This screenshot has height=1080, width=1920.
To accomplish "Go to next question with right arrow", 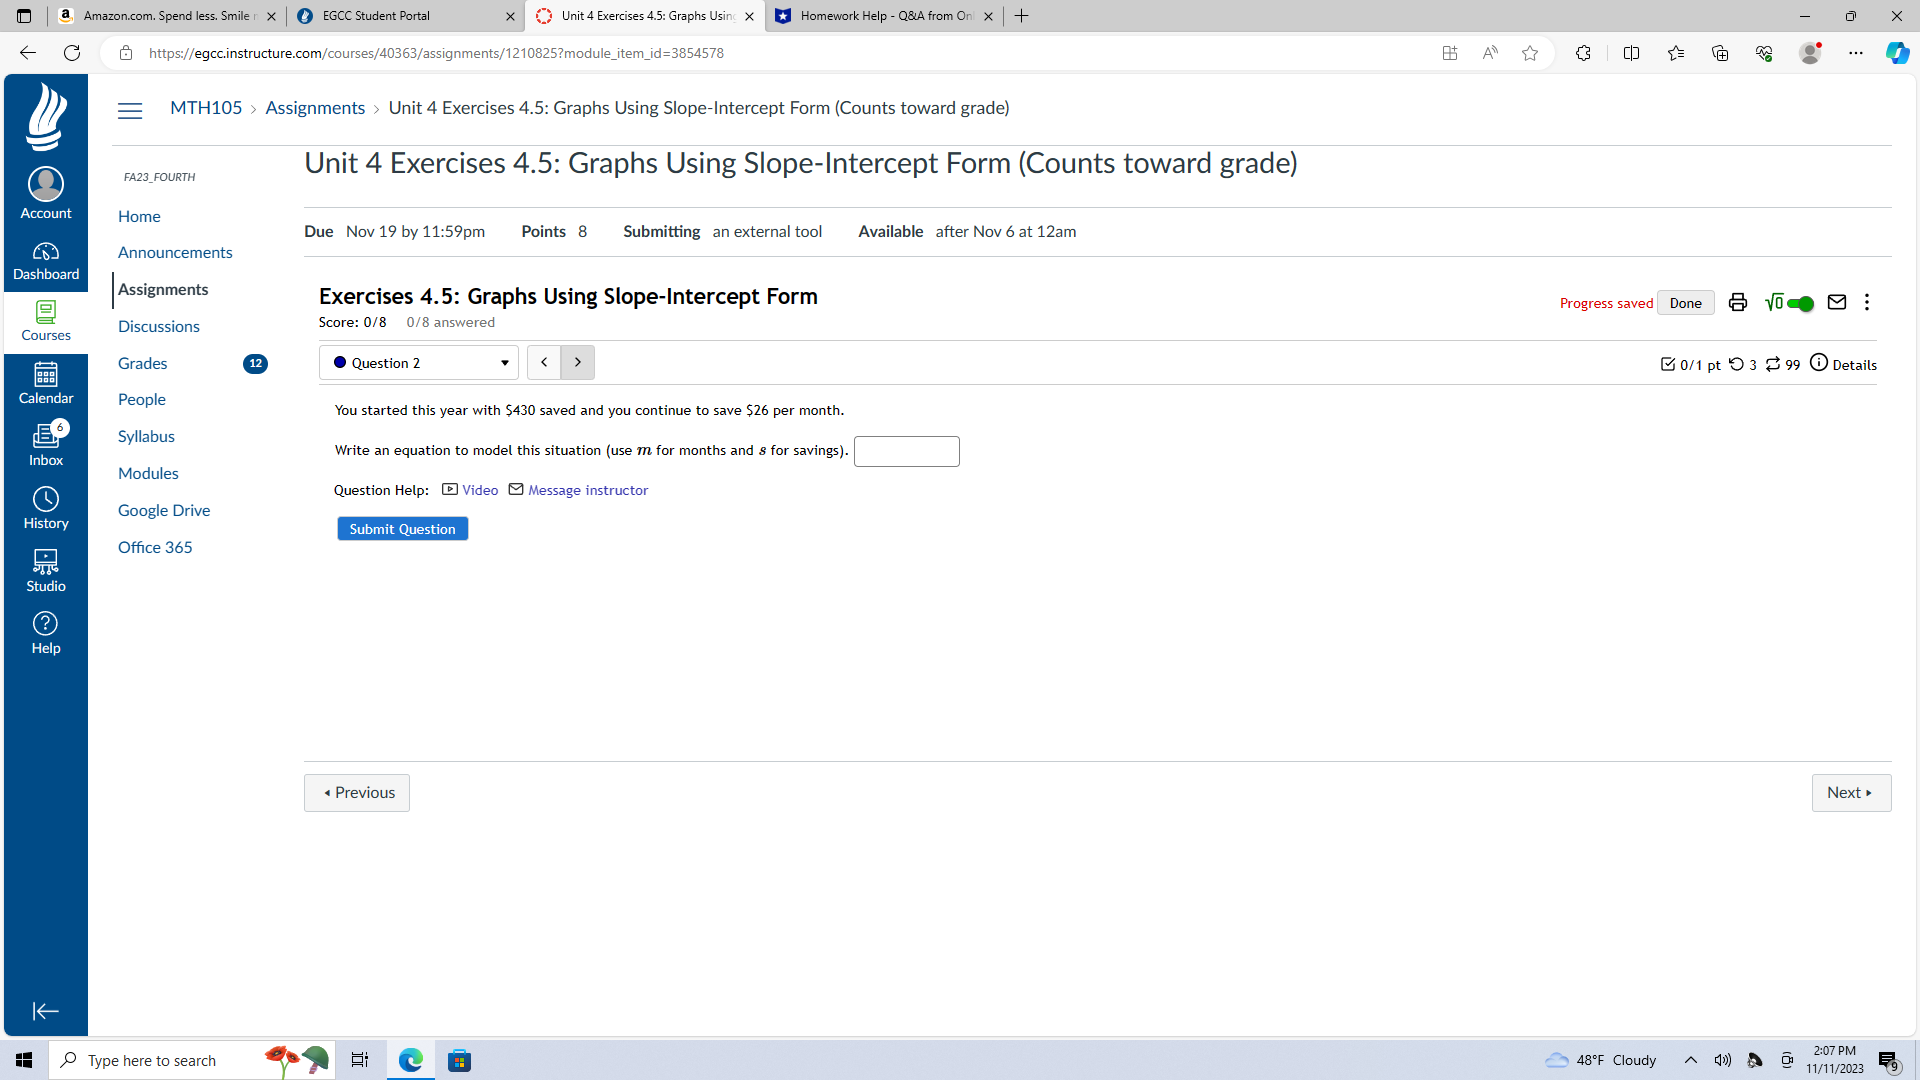I will [578, 362].
